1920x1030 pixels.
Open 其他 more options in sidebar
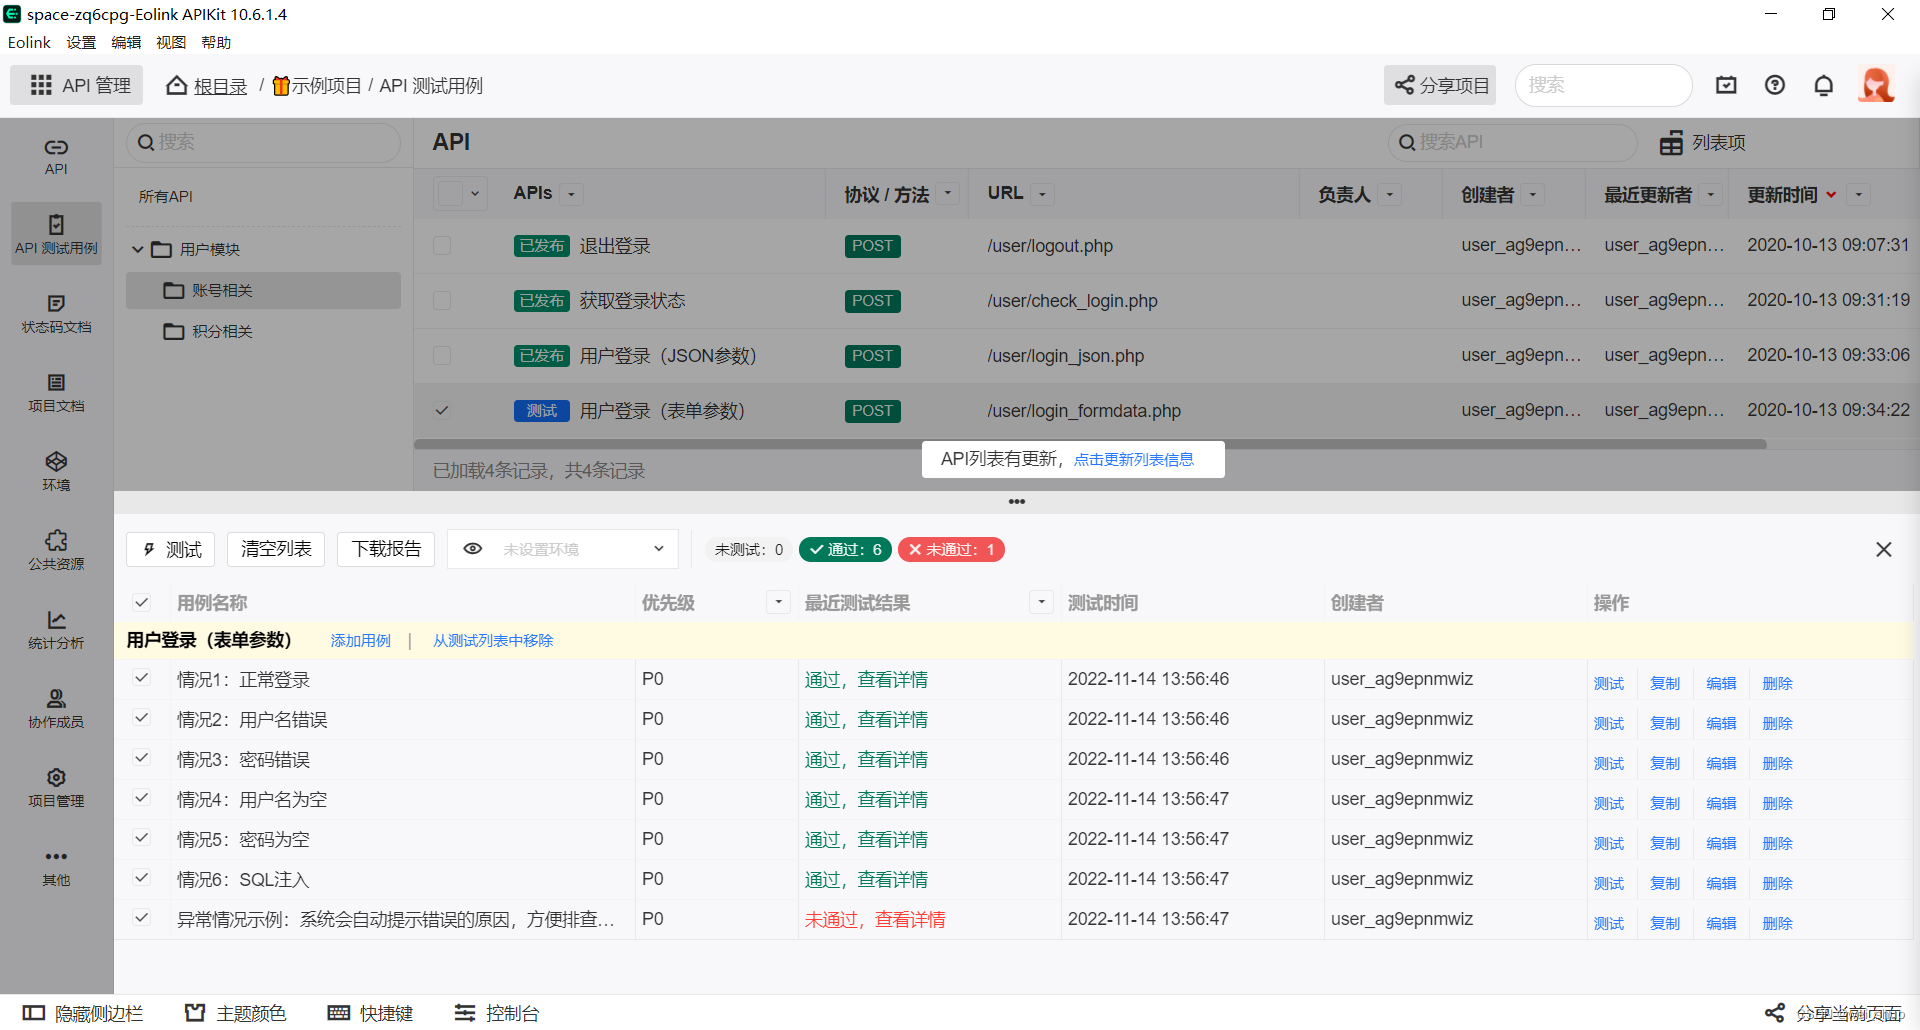point(56,867)
